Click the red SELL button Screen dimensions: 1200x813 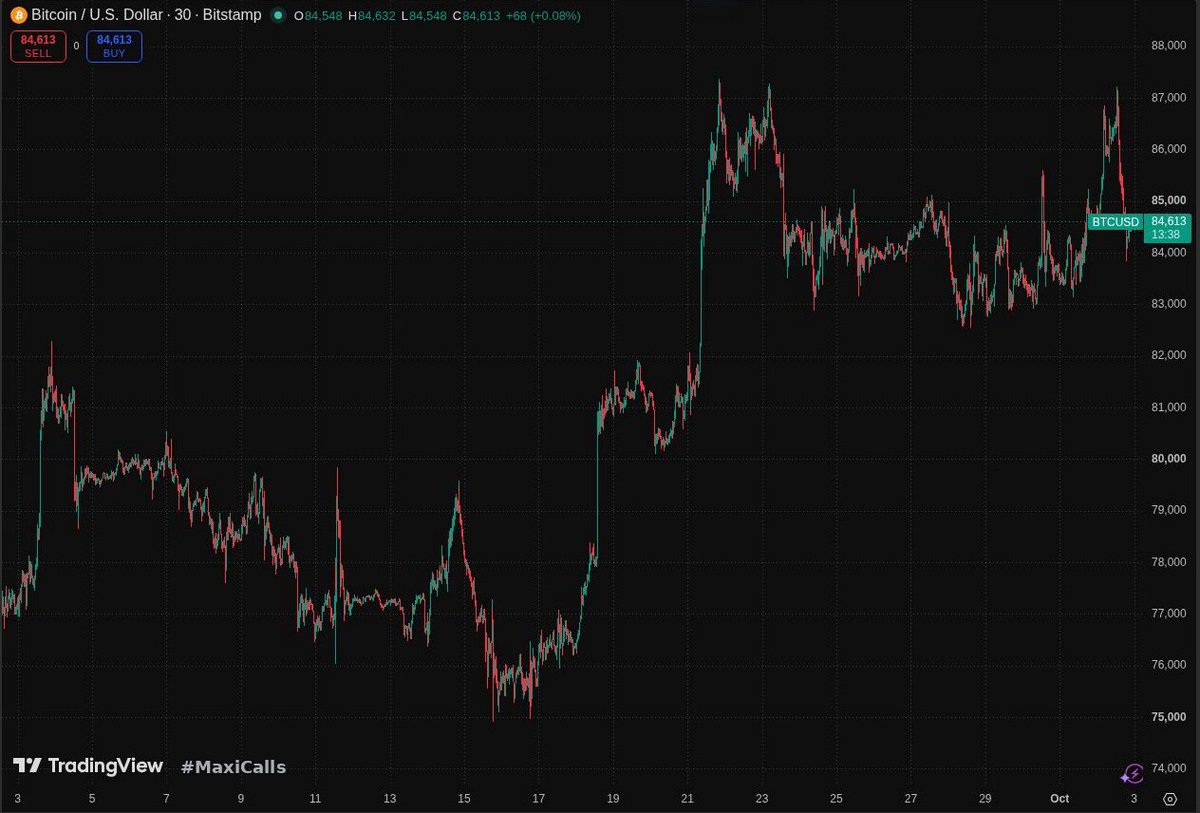point(39,47)
